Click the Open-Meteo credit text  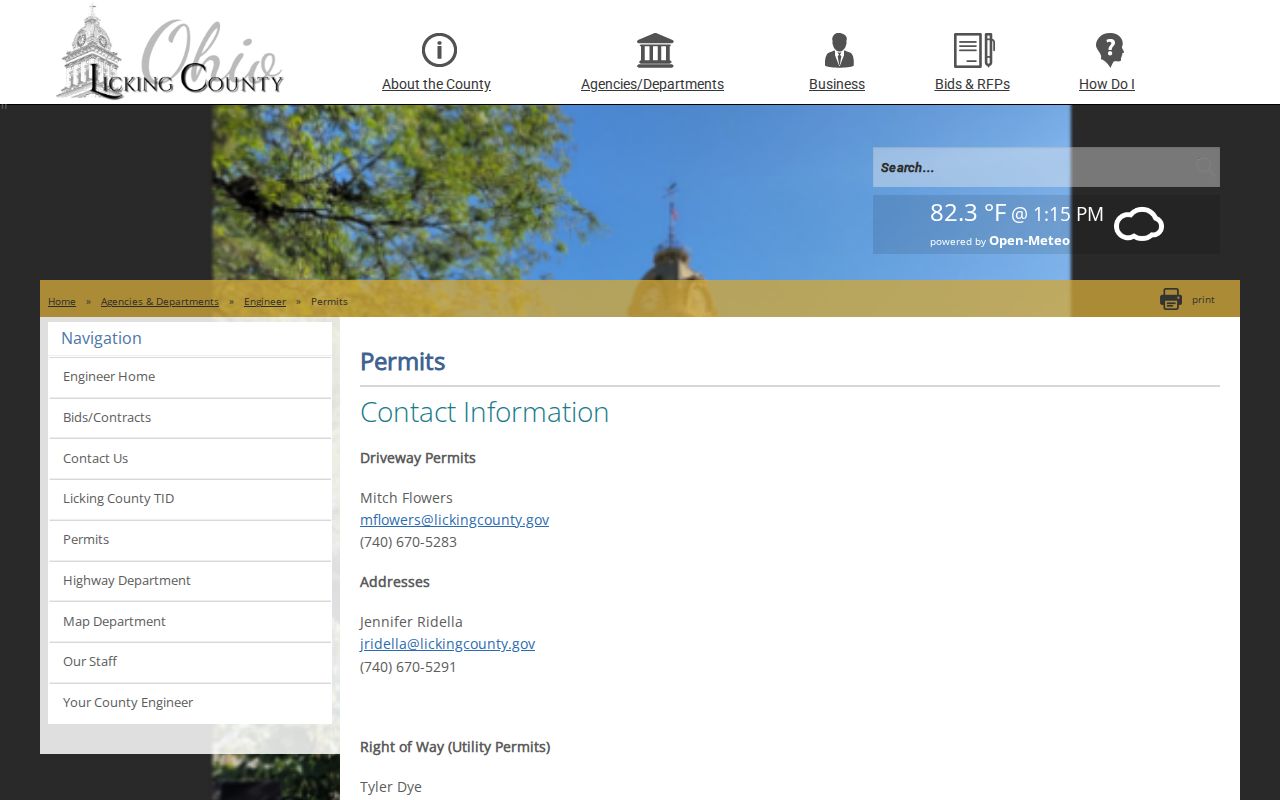pyautogui.click(x=1029, y=241)
